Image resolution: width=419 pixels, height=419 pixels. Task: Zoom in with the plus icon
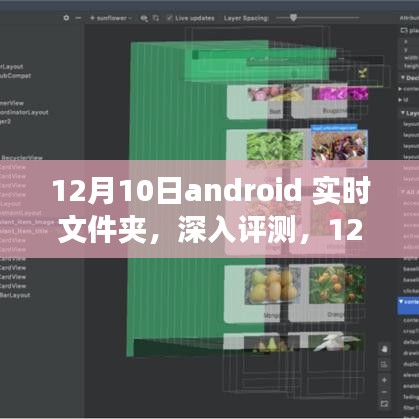coord(384,380)
